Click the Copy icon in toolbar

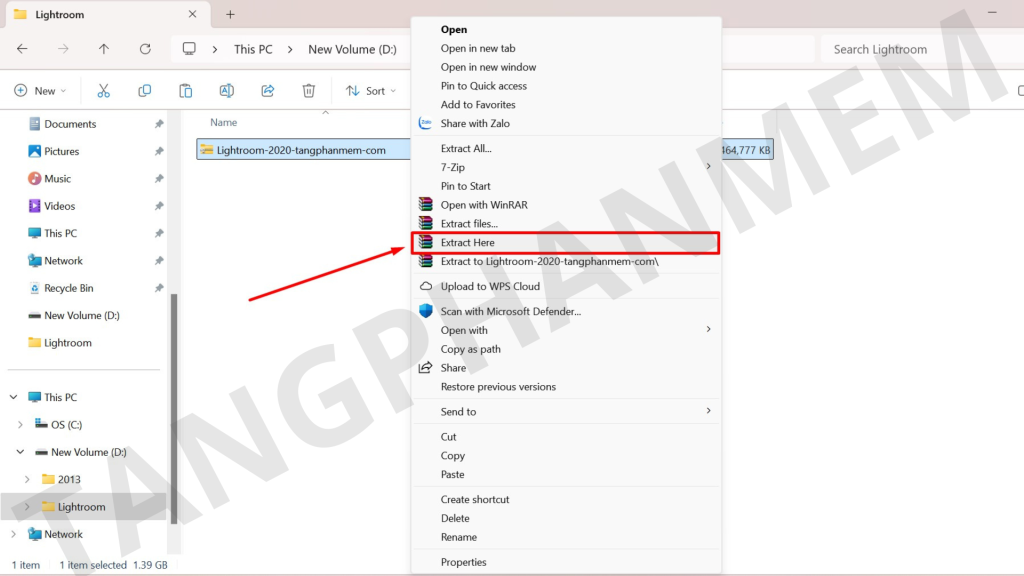tap(144, 91)
